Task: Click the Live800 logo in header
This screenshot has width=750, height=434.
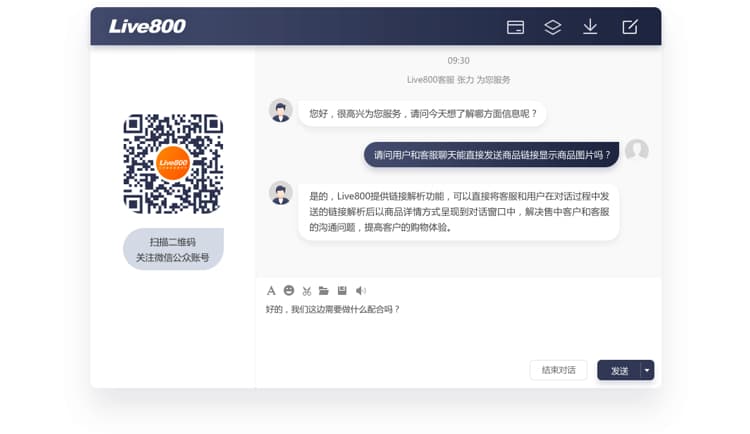Action: coord(147,26)
